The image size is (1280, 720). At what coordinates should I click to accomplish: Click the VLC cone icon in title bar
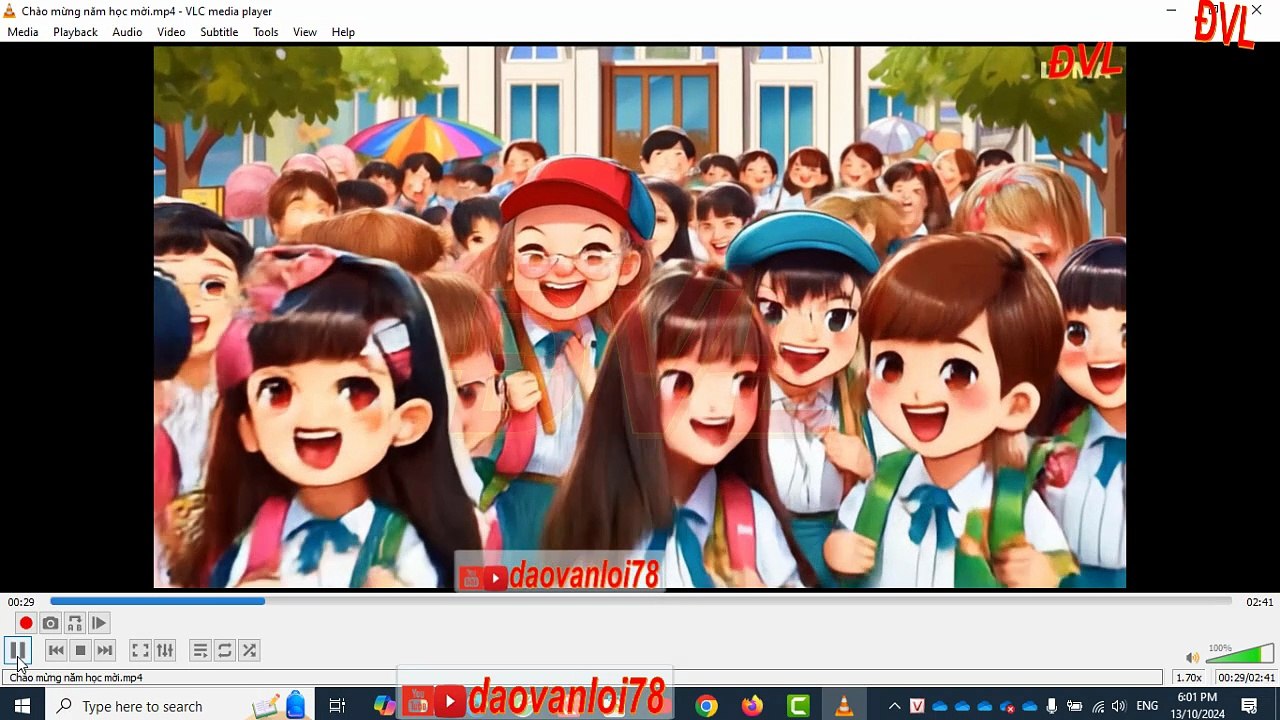10,11
